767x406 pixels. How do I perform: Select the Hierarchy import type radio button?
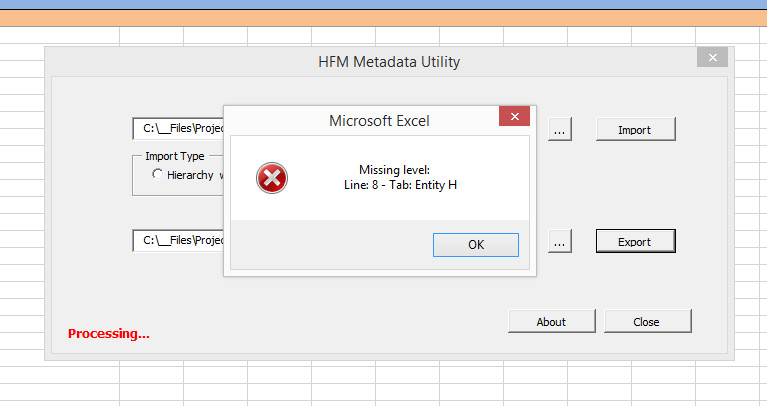[157, 175]
